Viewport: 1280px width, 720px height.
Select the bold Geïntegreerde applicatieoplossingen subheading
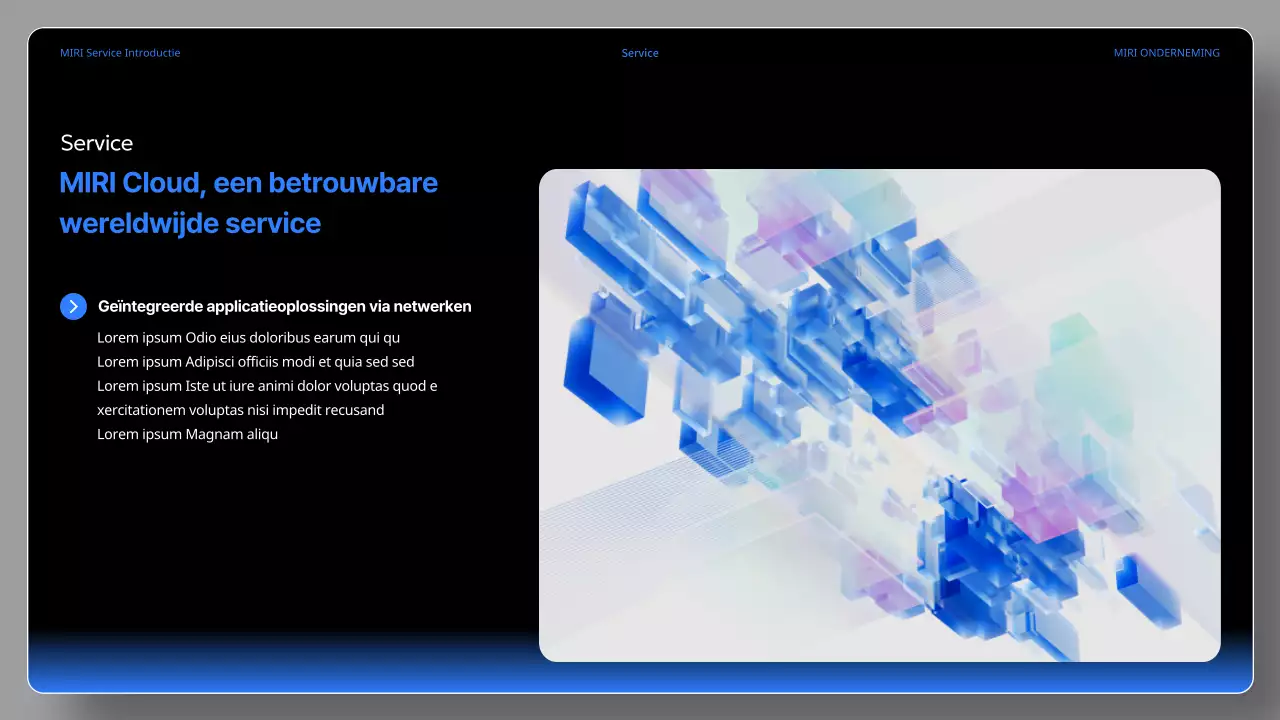point(284,307)
